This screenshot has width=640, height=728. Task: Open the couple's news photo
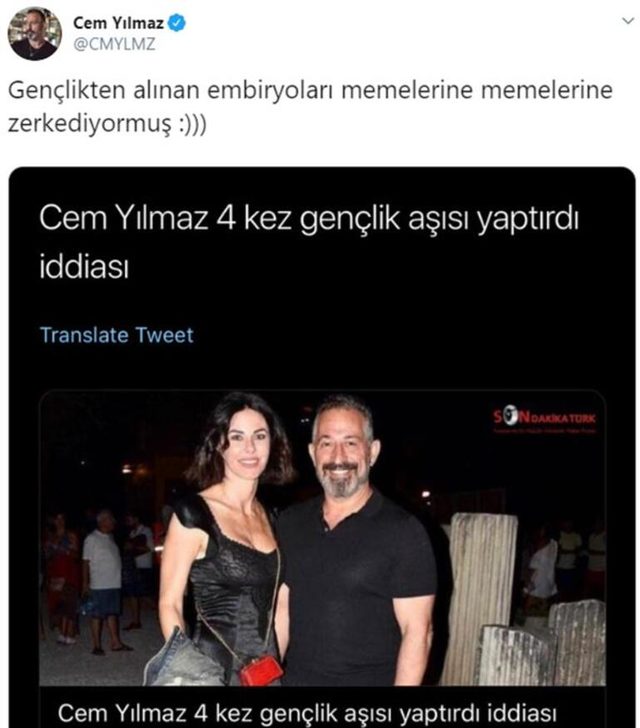(x=322, y=539)
